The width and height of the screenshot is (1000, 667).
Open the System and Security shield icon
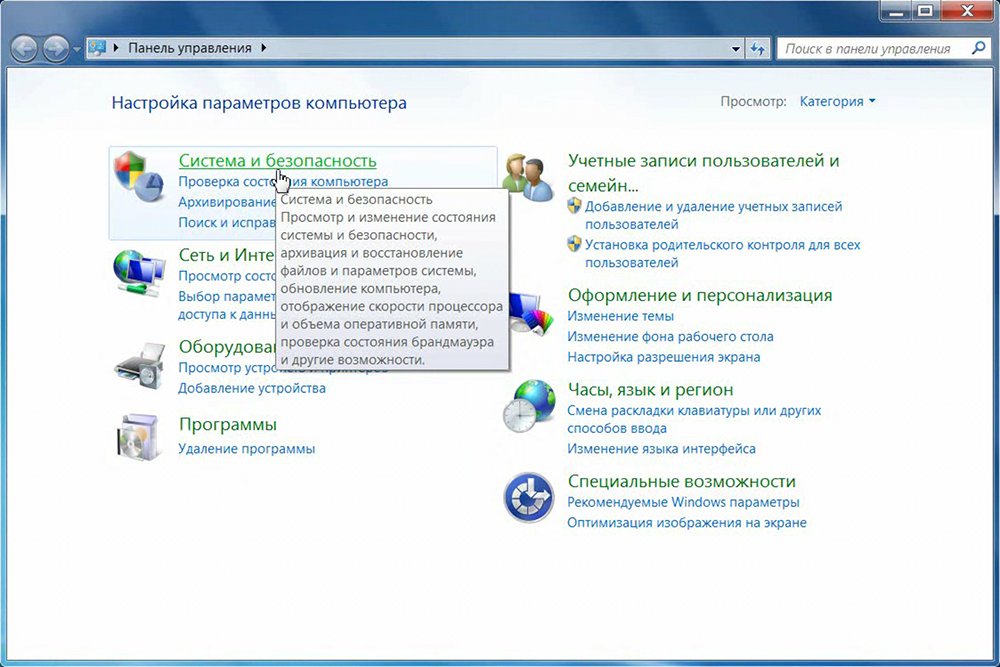click(140, 176)
